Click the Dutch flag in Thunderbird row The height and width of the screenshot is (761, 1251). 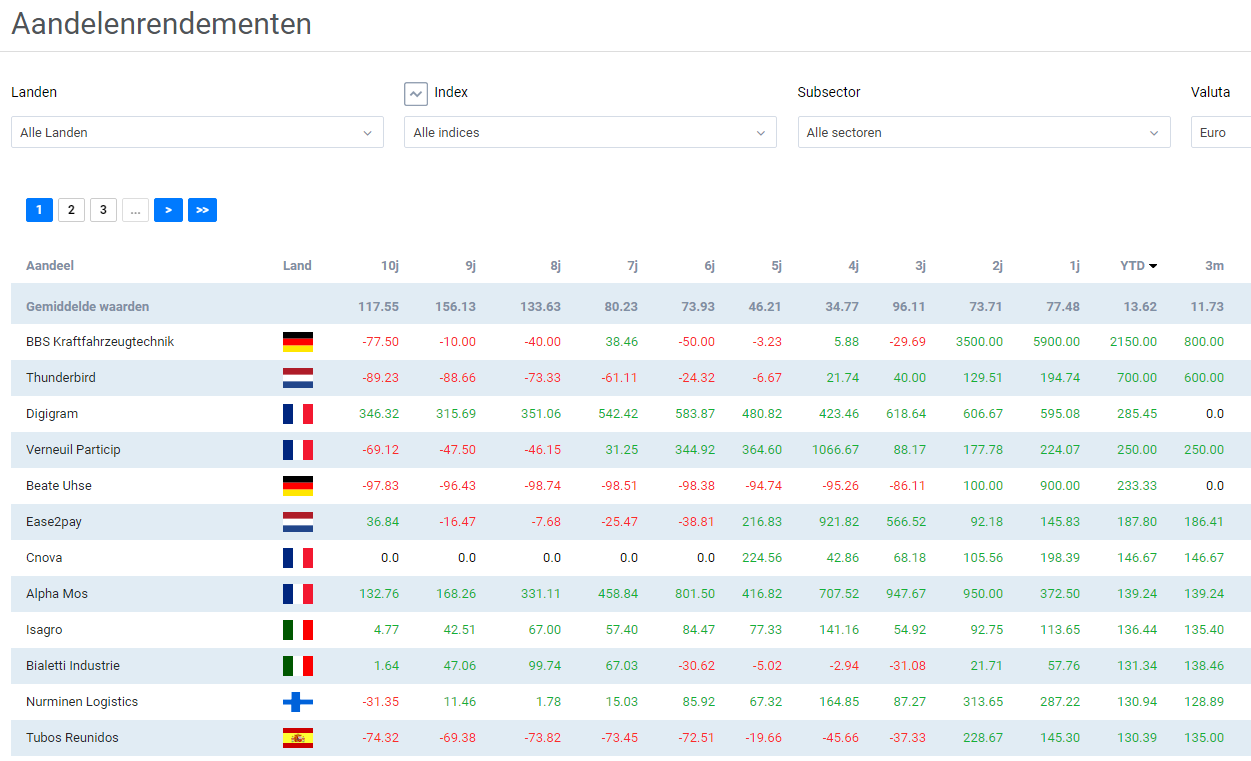click(x=298, y=378)
